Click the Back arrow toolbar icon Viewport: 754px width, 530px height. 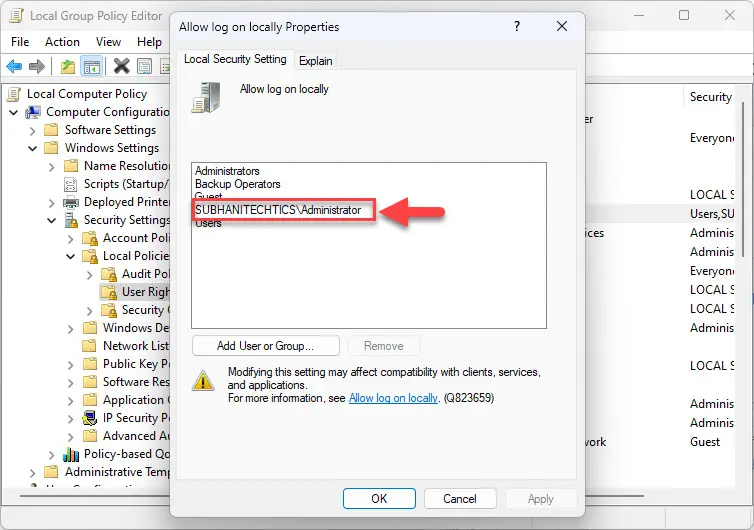pyautogui.click(x=14, y=66)
